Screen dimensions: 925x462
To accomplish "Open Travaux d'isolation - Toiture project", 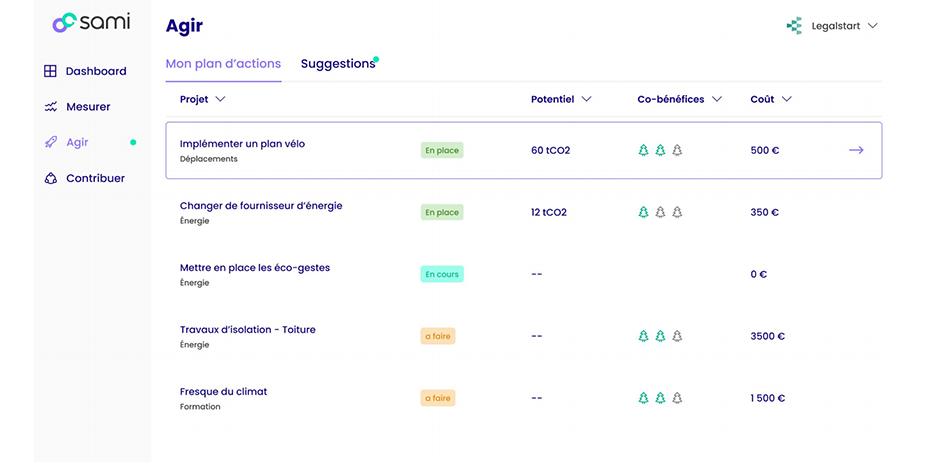I will [247, 330].
